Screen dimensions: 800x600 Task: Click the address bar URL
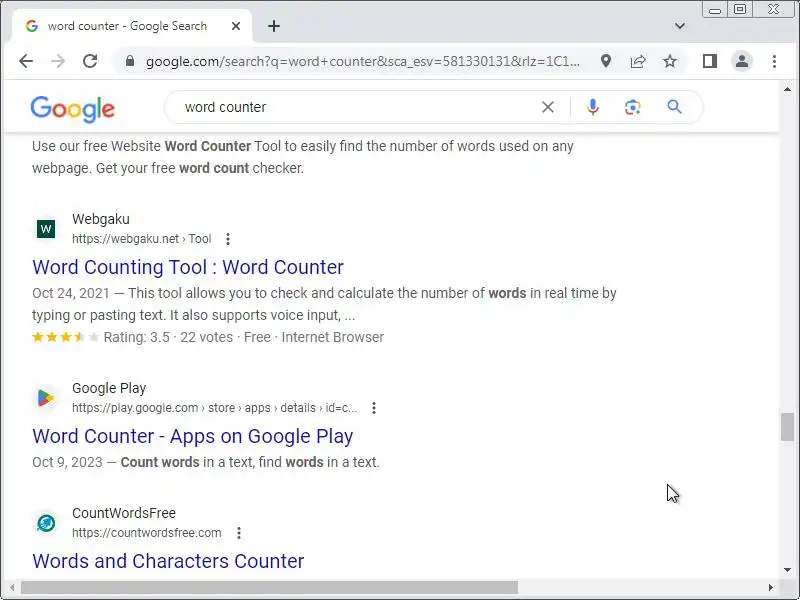tap(363, 61)
